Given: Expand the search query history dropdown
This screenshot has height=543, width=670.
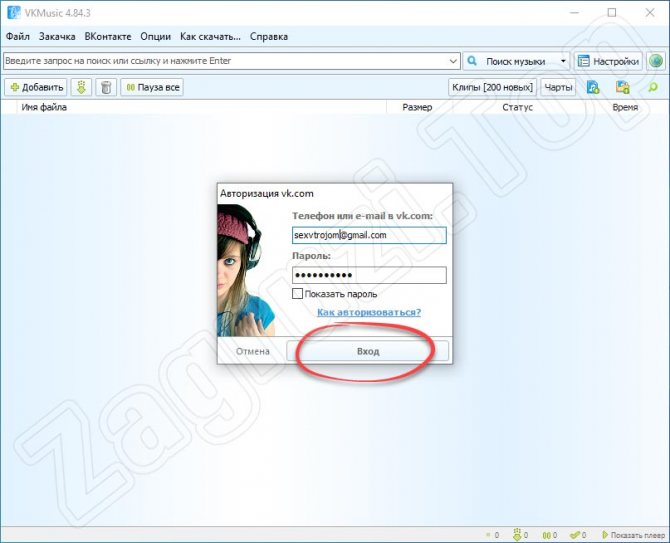Looking at the screenshot, I should [x=453, y=61].
